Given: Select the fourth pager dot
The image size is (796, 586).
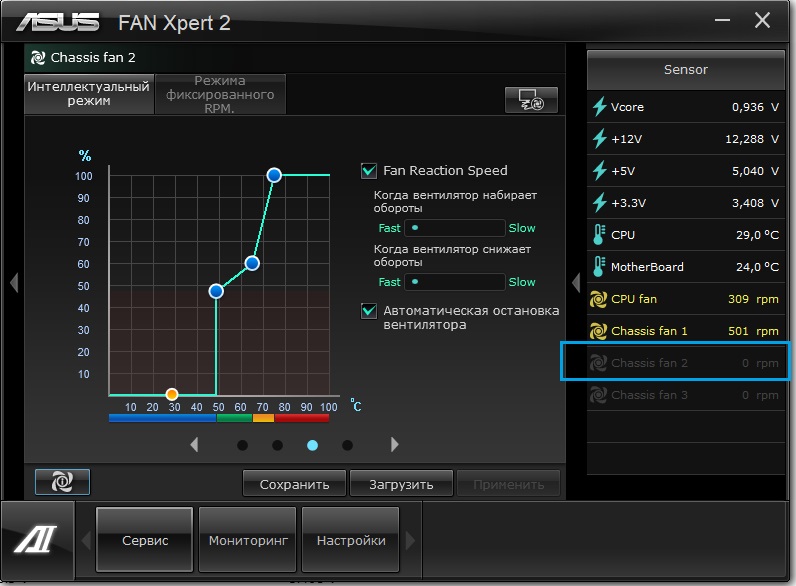Looking at the screenshot, I should pos(347,445).
